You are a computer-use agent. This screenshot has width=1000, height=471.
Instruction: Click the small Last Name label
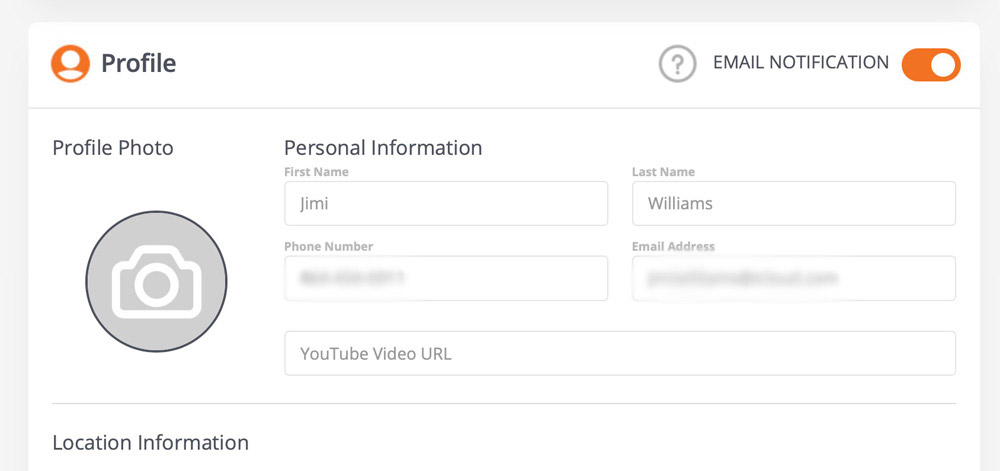point(663,172)
